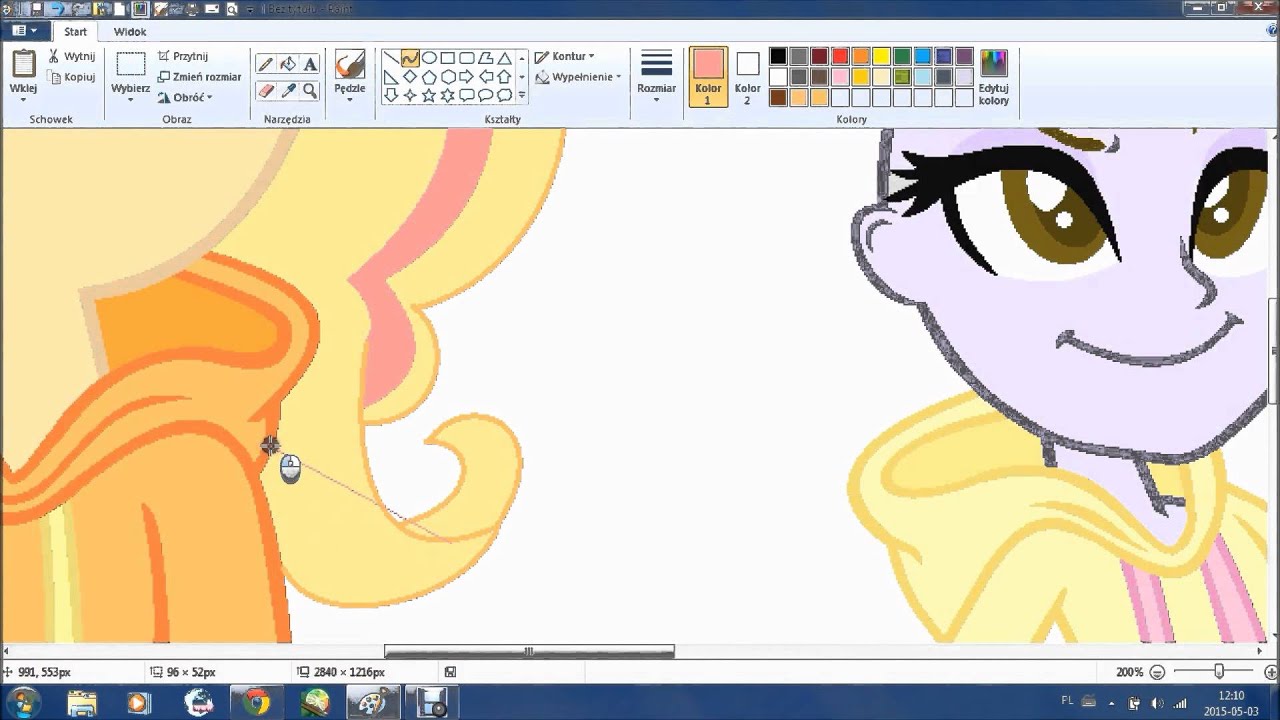This screenshot has height=720, width=1280.
Task: Pick the pink color swatch
Action: click(840, 77)
